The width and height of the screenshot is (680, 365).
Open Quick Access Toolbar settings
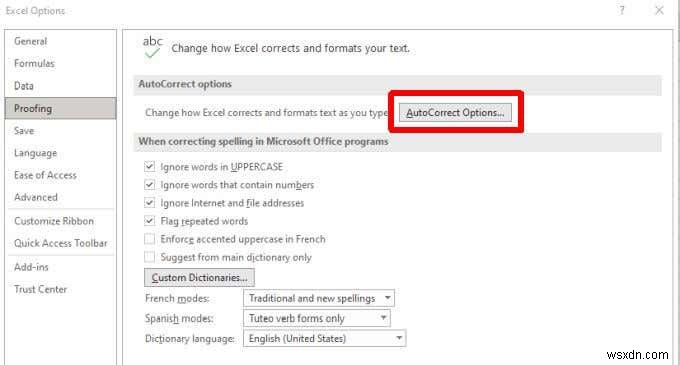[x=60, y=243]
